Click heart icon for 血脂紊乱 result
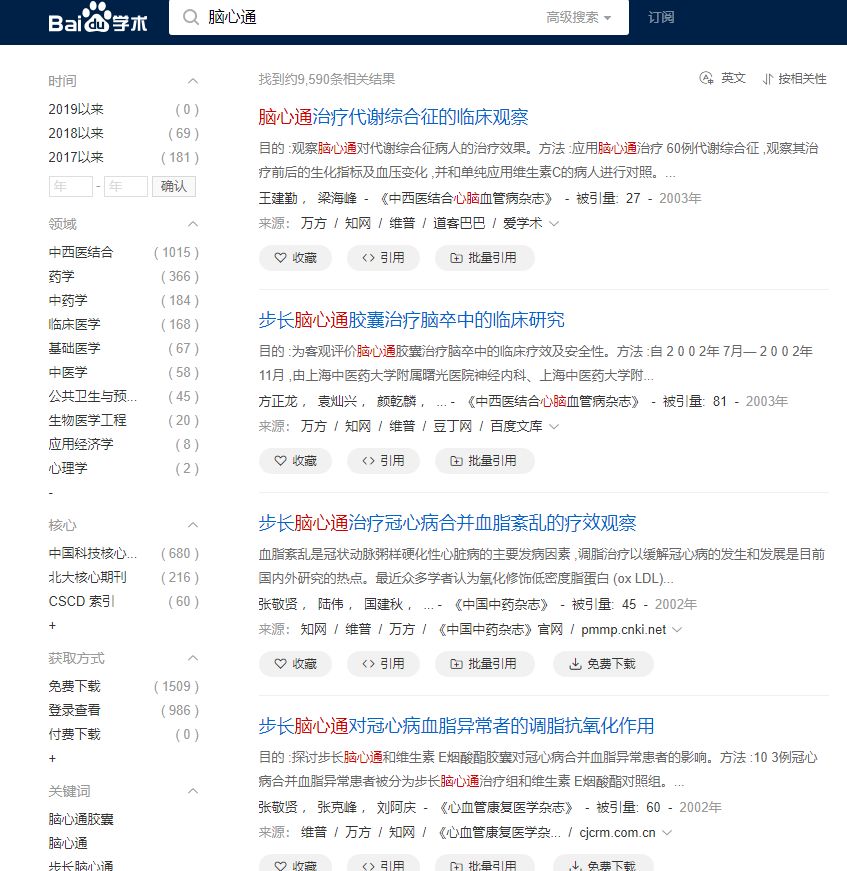This screenshot has width=847, height=871. point(280,663)
